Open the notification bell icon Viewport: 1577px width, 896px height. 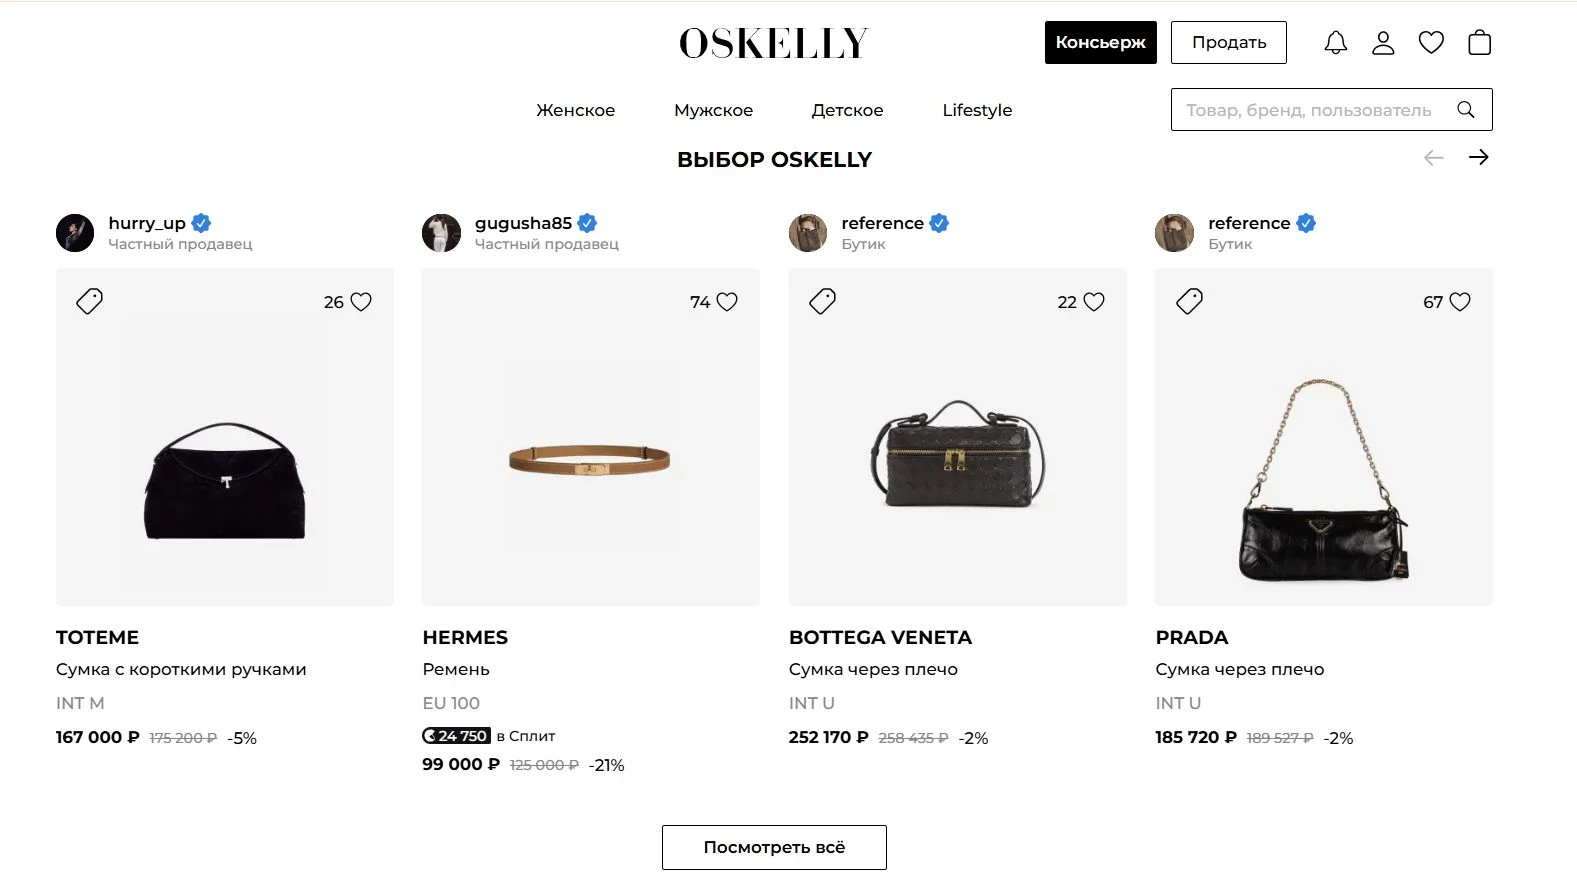pos(1335,42)
